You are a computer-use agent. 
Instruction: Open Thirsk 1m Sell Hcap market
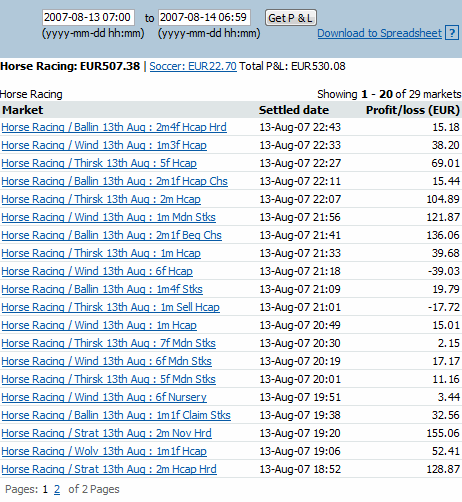[110, 307]
